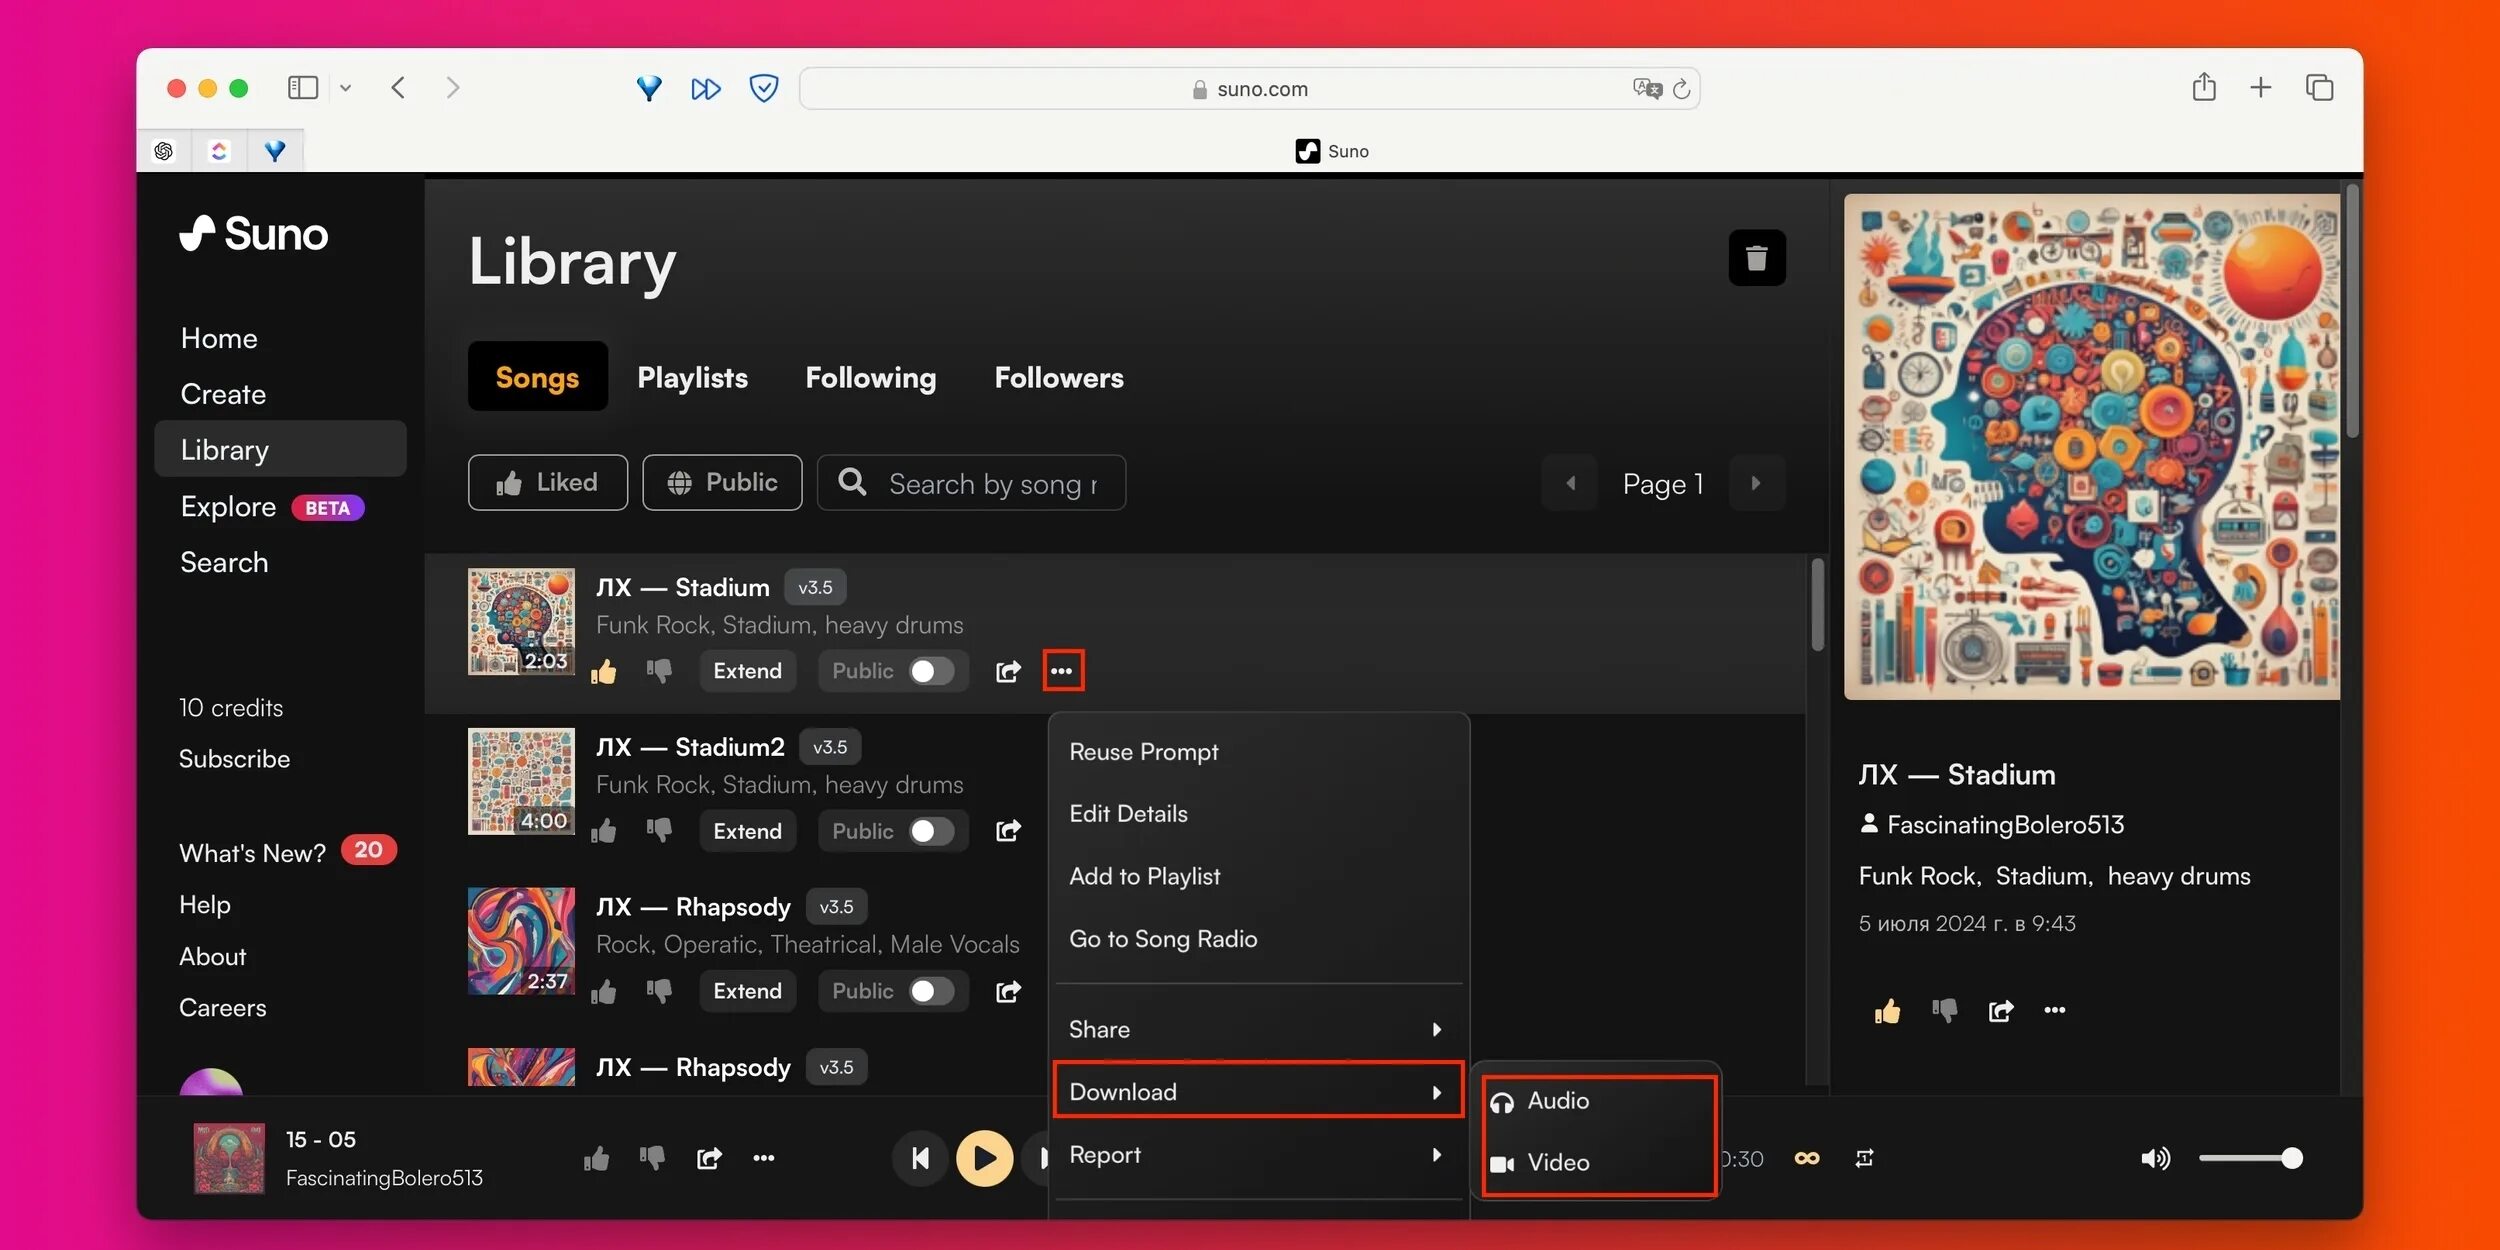The height and width of the screenshot is (1250, 2500).
Task: Switch to the Playlists tab
Action: click(692, 377)
